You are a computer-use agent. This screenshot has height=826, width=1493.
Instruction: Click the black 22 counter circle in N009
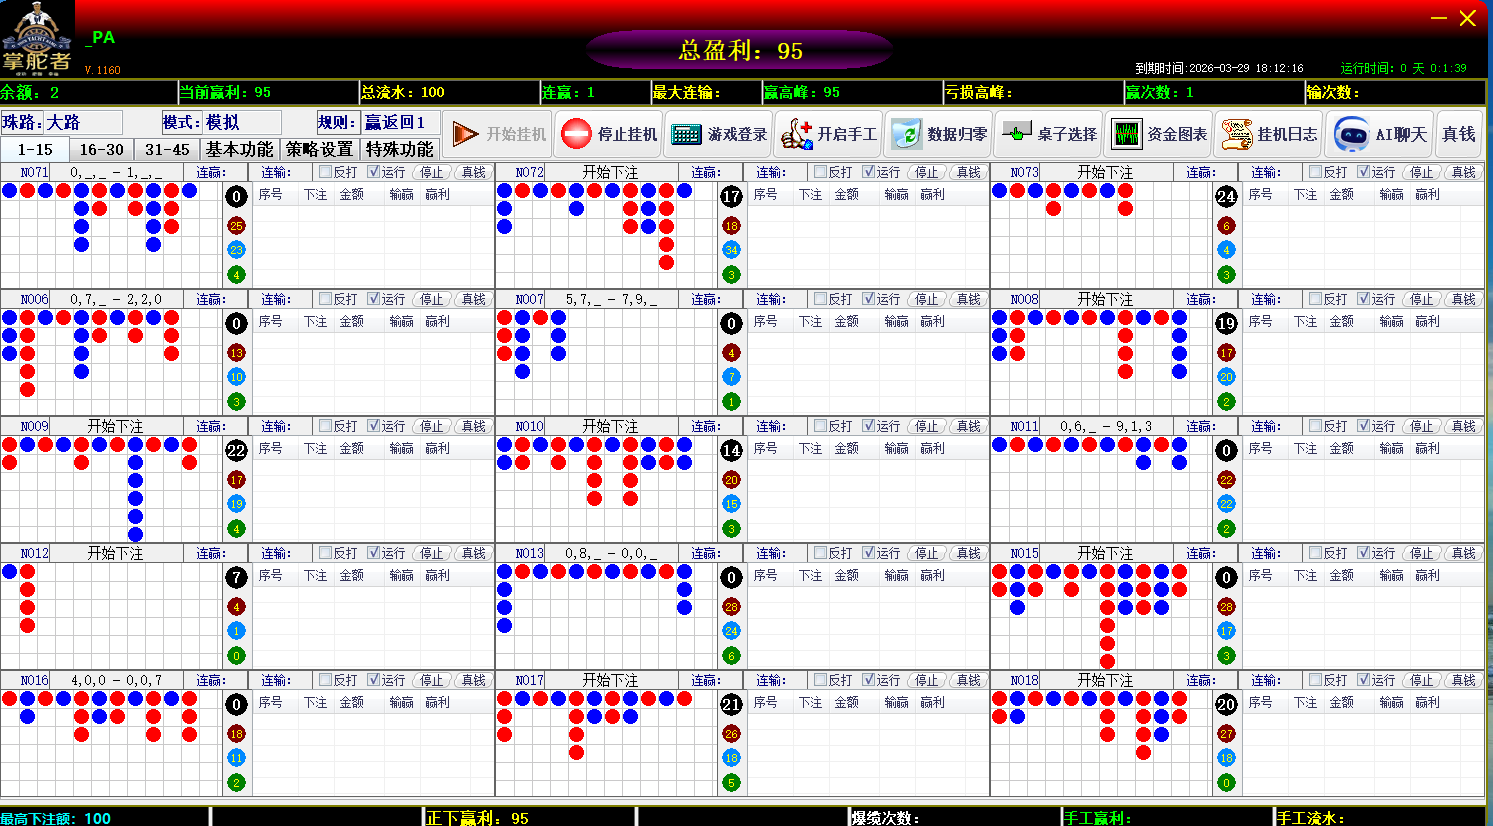pos(236,451)
